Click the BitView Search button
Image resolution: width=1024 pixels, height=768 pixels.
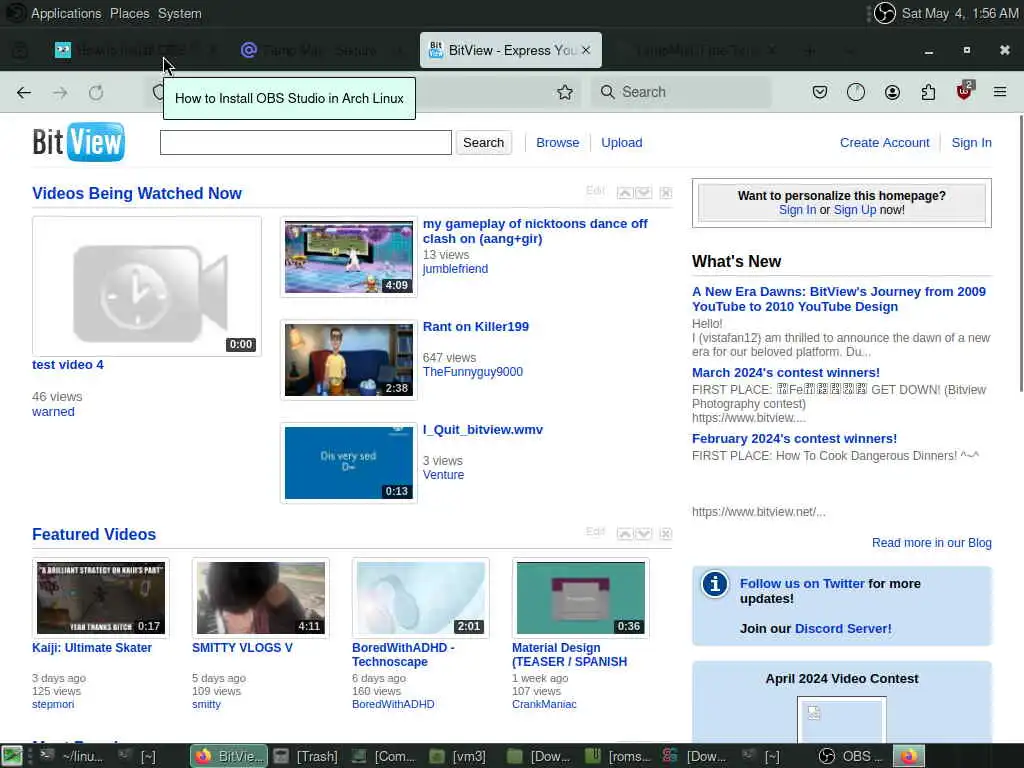pyautogui.click(x=483, y=142)
